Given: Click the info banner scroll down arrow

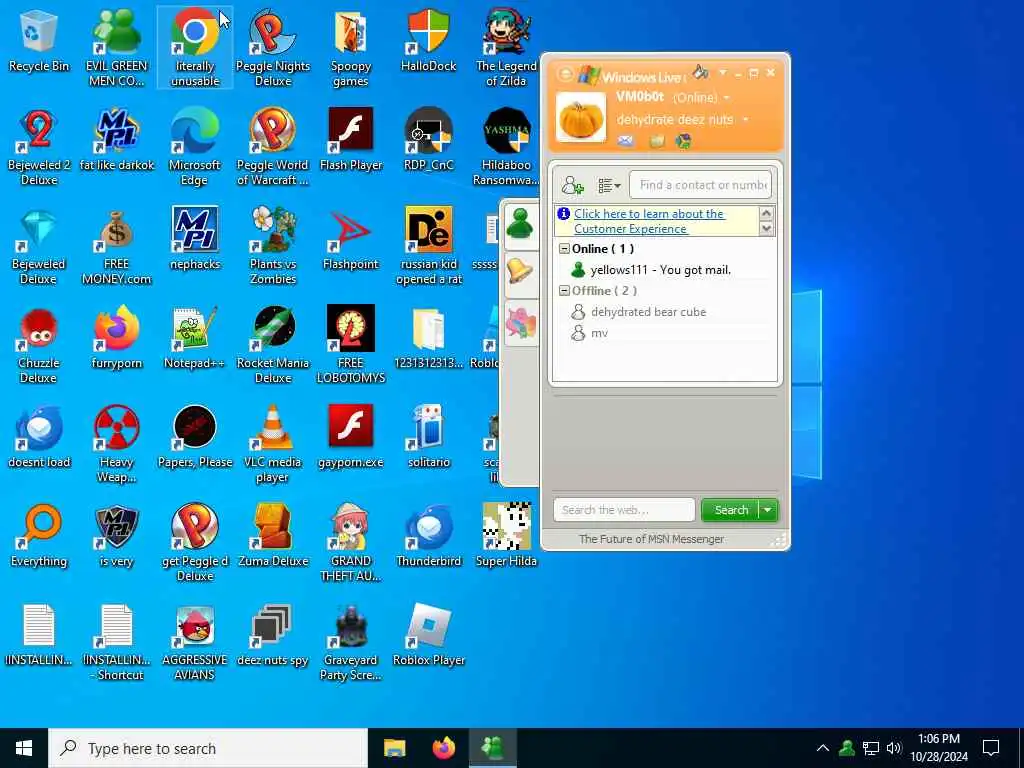Looking at the screenshot, I should click(x=767, y=229).
